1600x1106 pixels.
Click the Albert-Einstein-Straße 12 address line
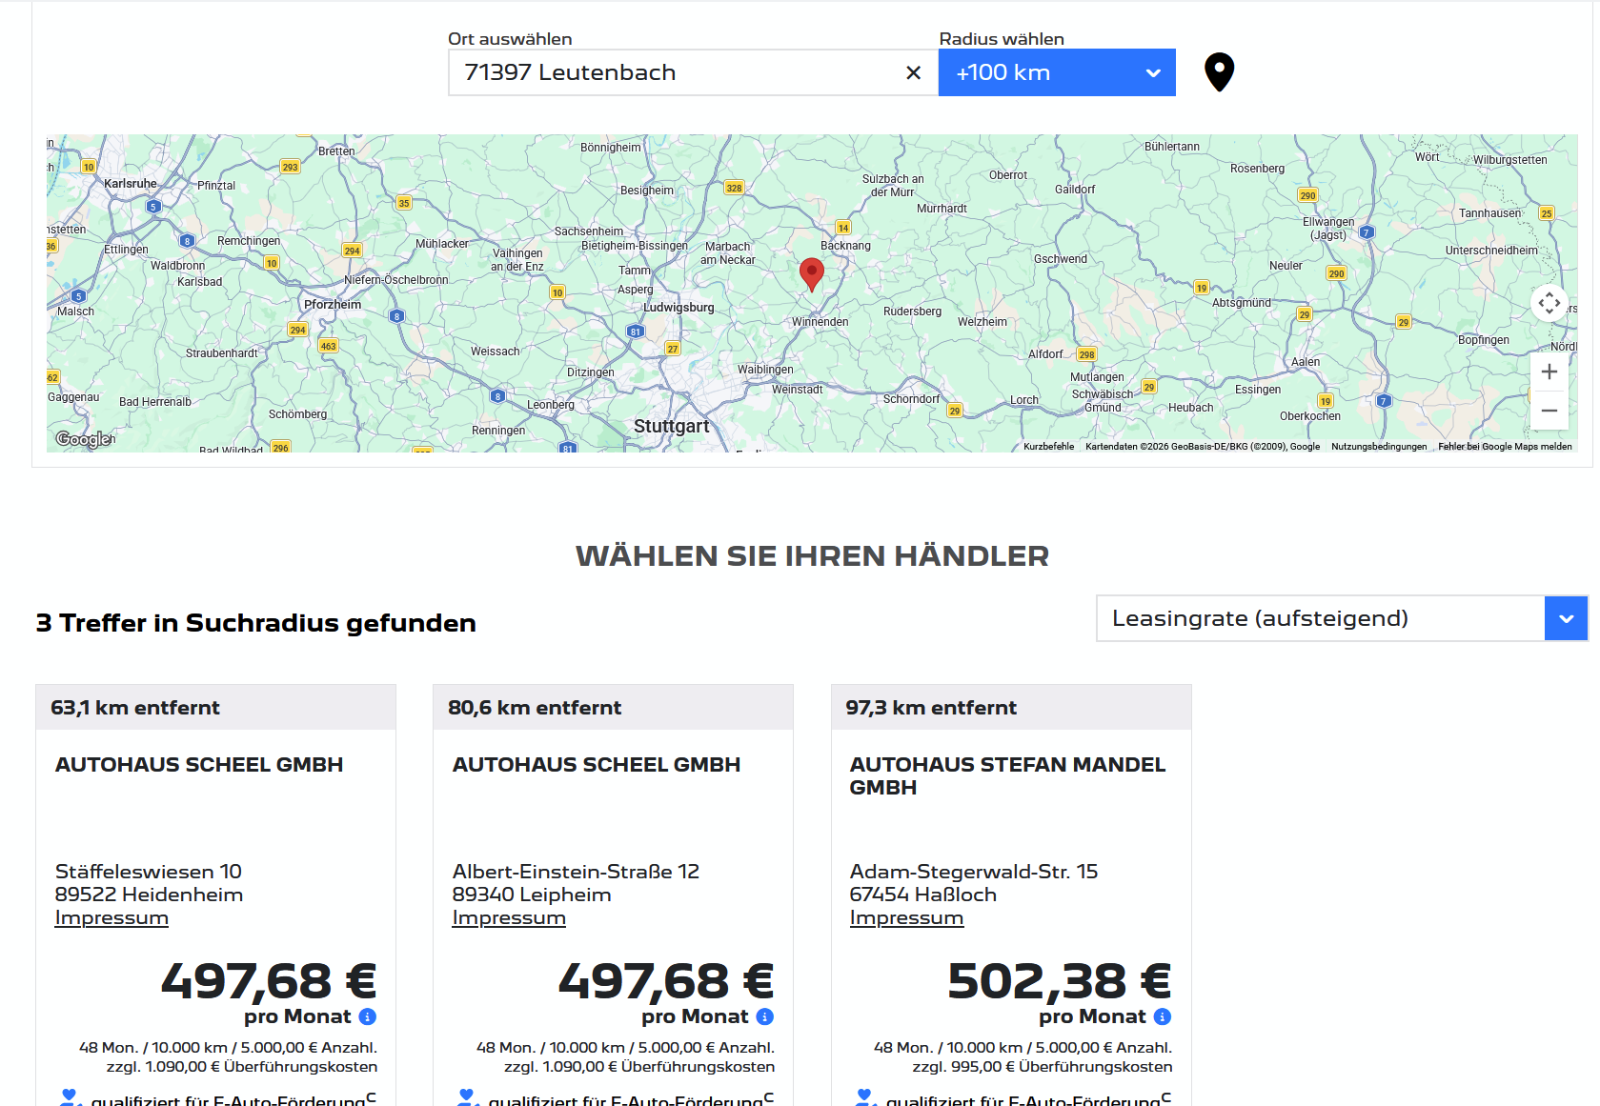point(576,872)
